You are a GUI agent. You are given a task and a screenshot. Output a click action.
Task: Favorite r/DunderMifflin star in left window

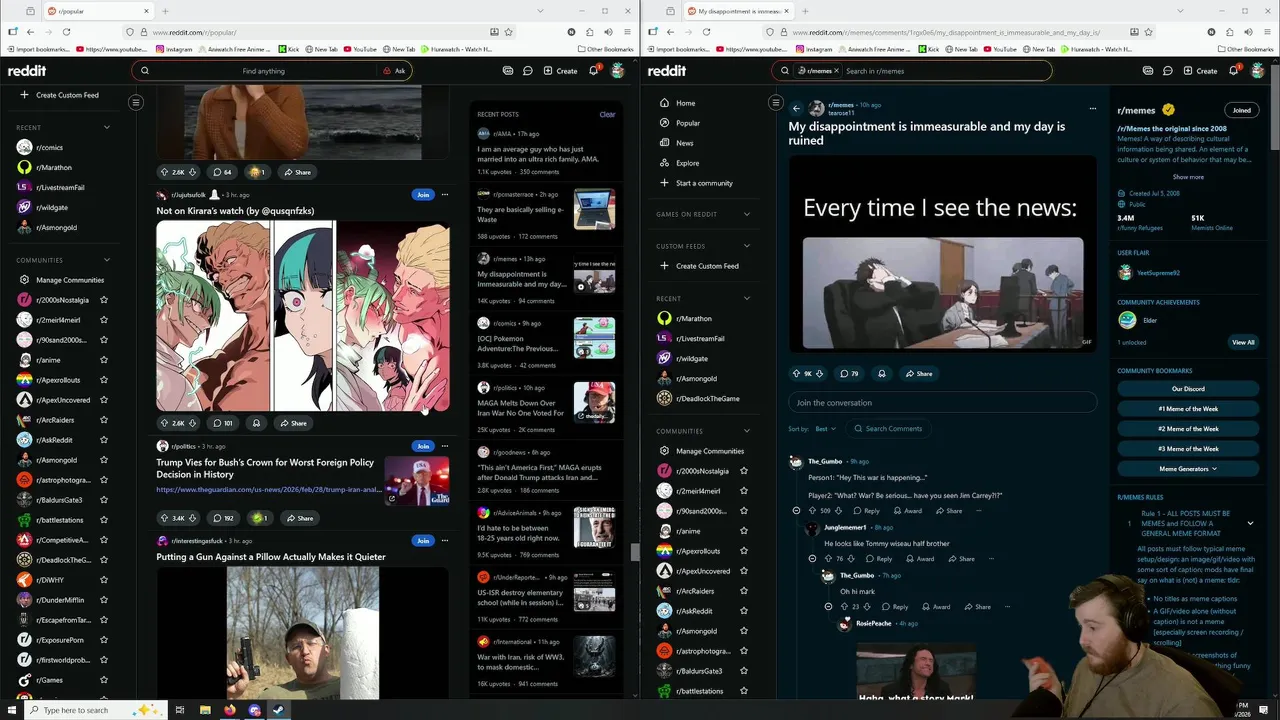coord(104,600)
